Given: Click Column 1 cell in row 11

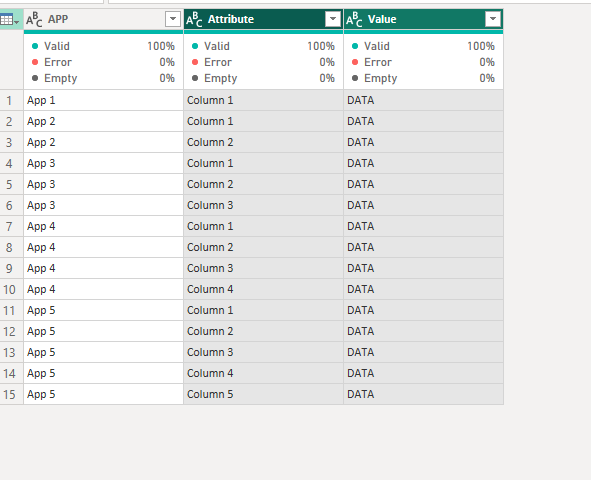Looking at the screenshot, I should [x=263, y=310].
